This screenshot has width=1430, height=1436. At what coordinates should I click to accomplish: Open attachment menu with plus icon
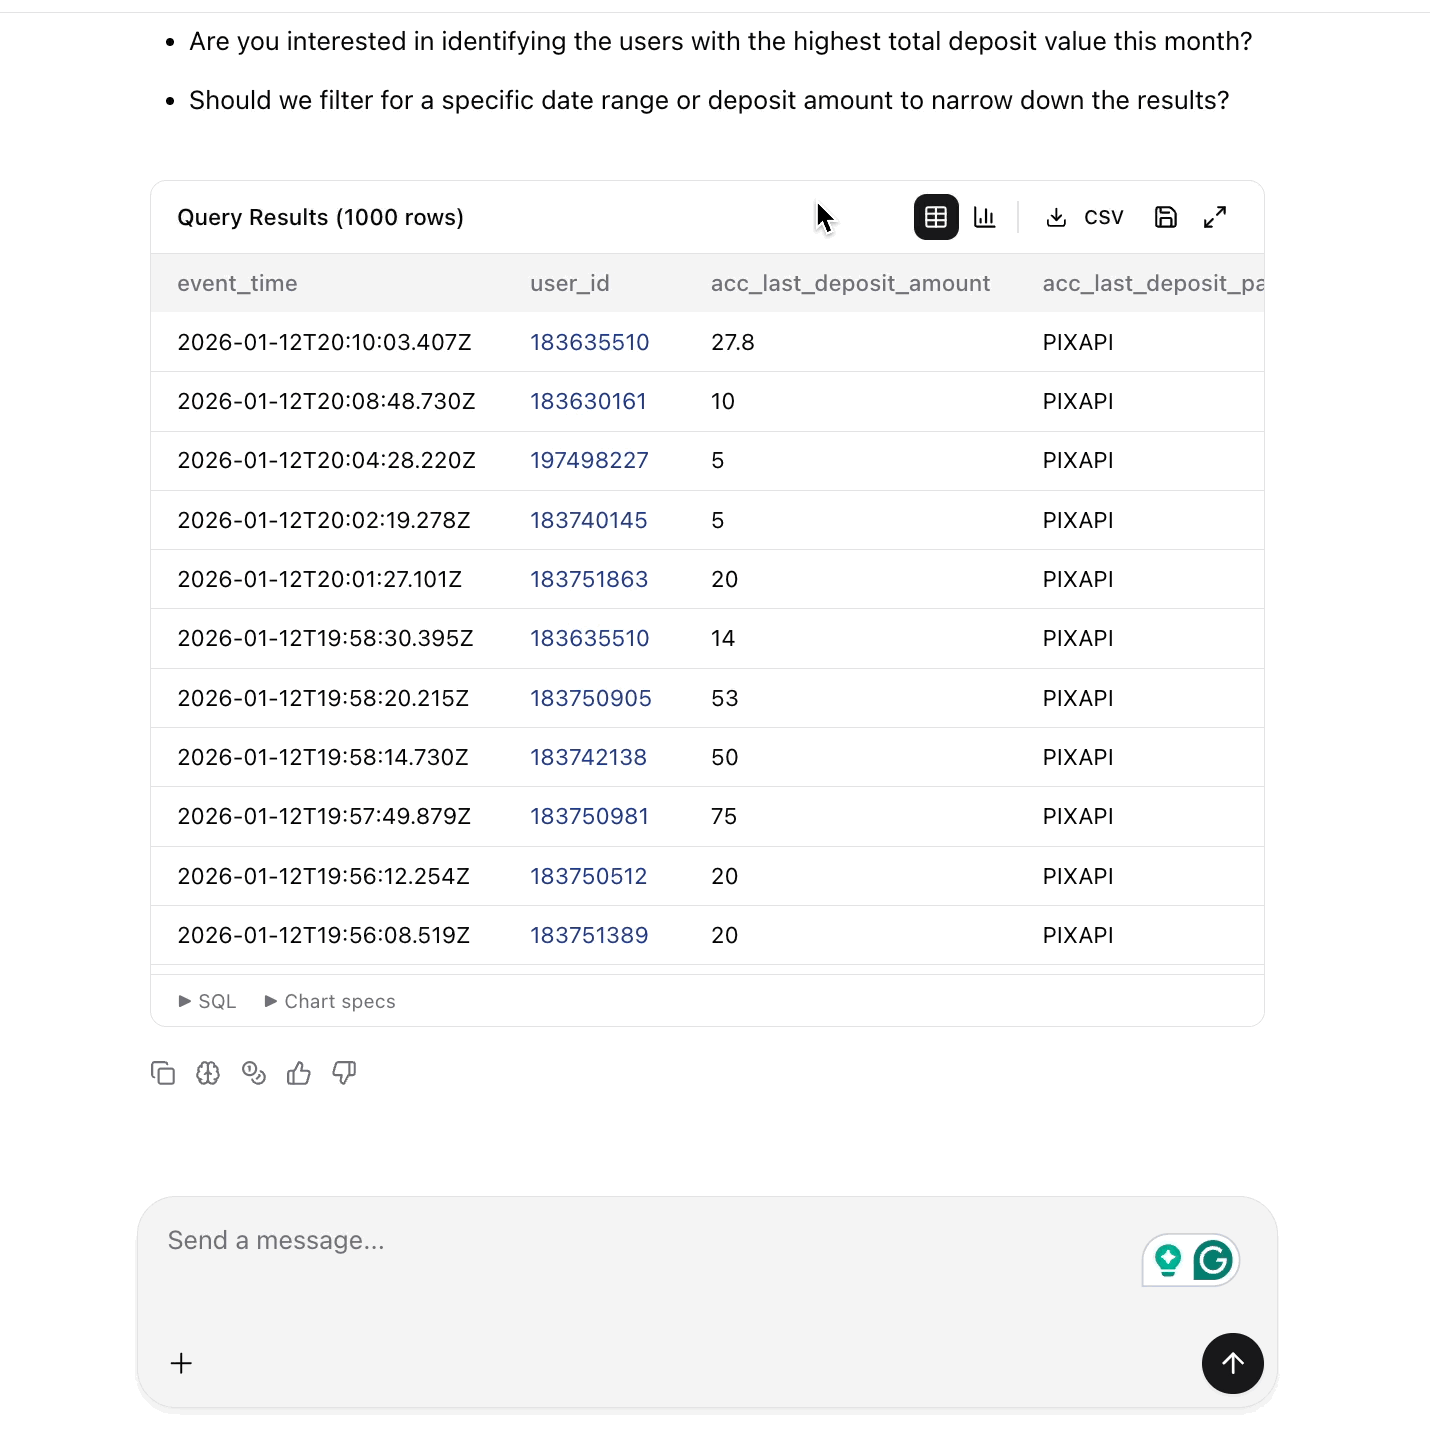[x=181, y=1363]
